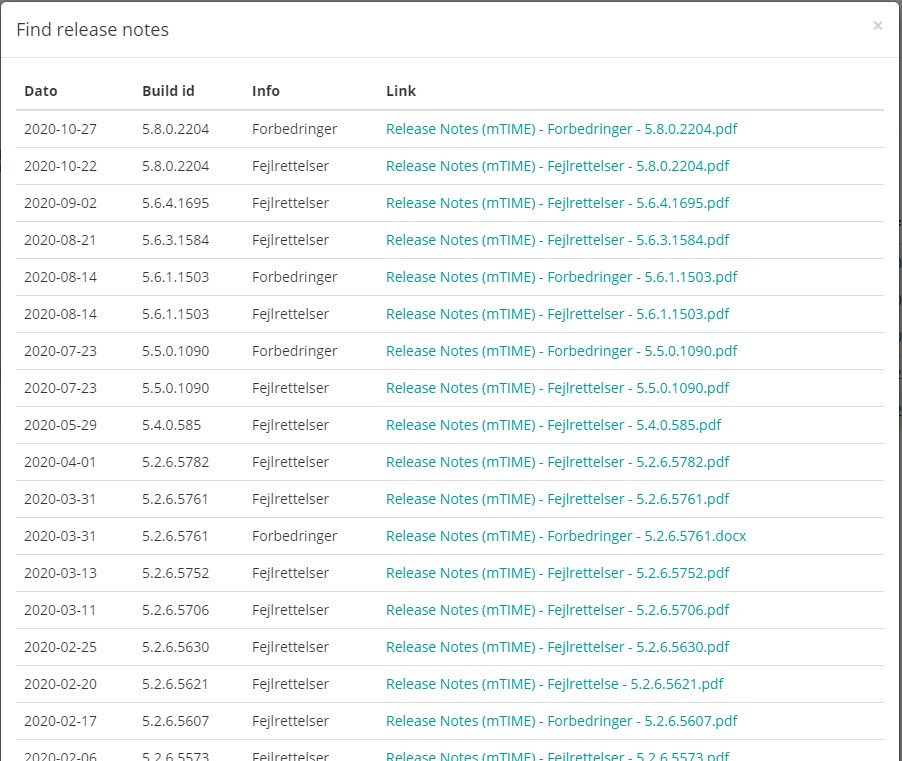The image size is (902, 761).
Task: Open Forbedringer 5.2.6.5607 release notes link
Action: click(561, 721)
